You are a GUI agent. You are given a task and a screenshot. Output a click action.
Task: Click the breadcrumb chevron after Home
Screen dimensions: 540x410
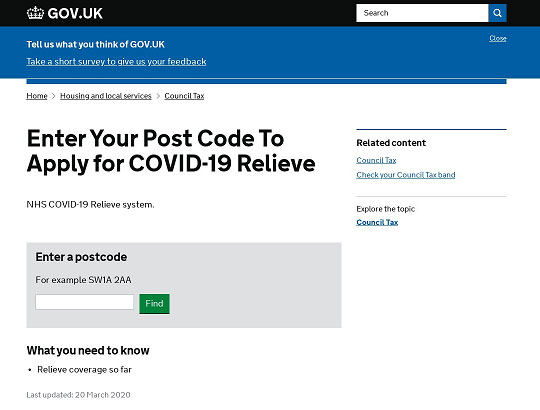tap(54, 96)
